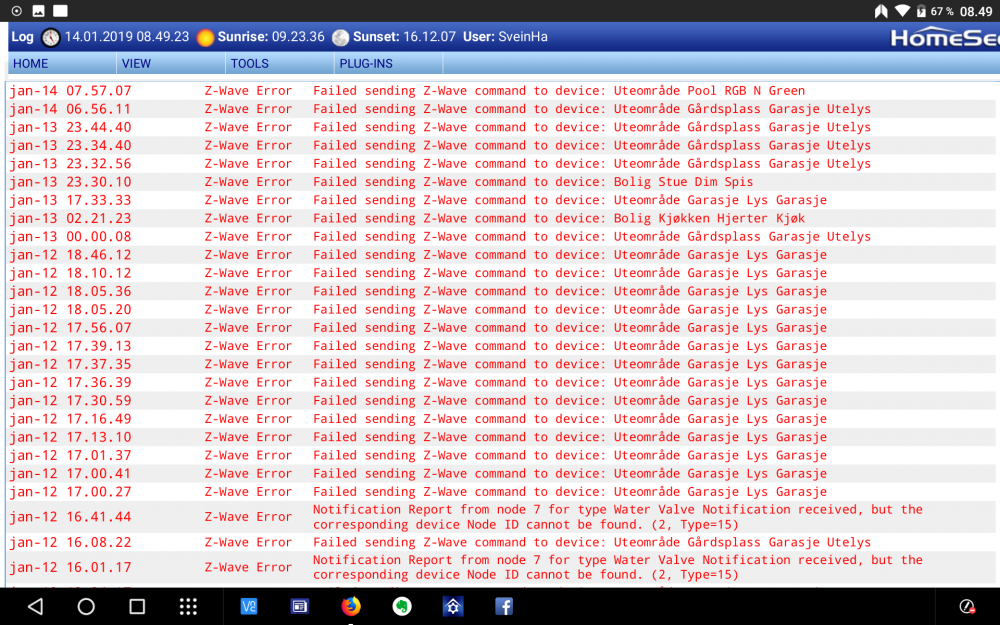Click the sunset icon in the header

[x=340, y=36]
